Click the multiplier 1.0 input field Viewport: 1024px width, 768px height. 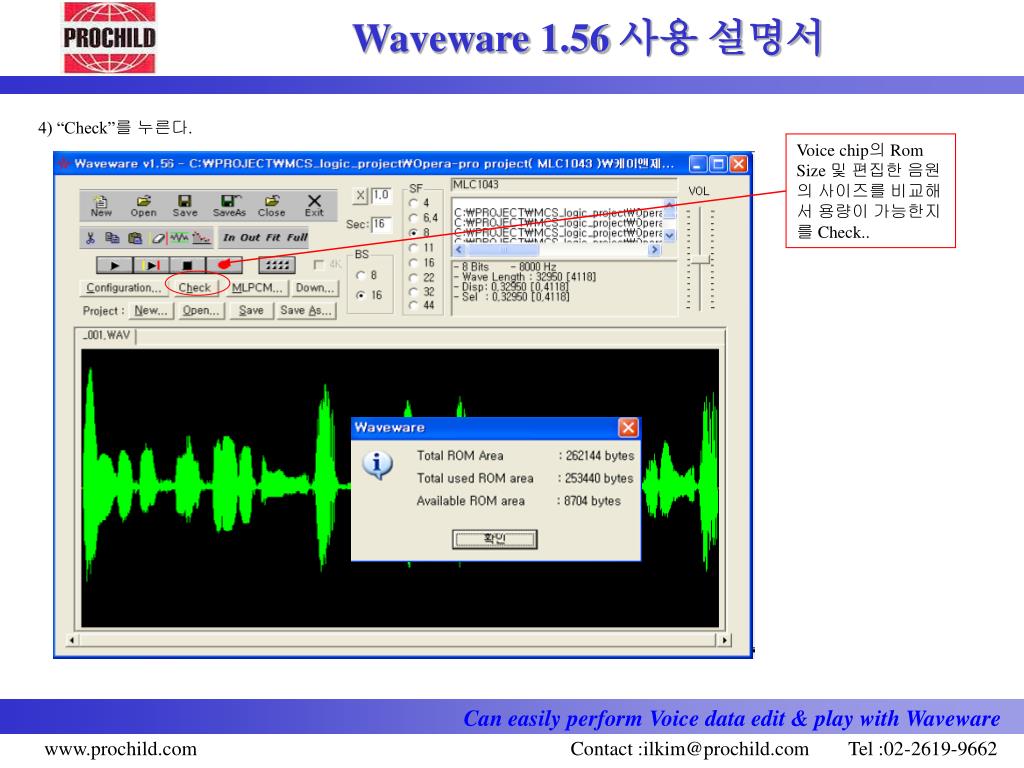pos(381,195)
